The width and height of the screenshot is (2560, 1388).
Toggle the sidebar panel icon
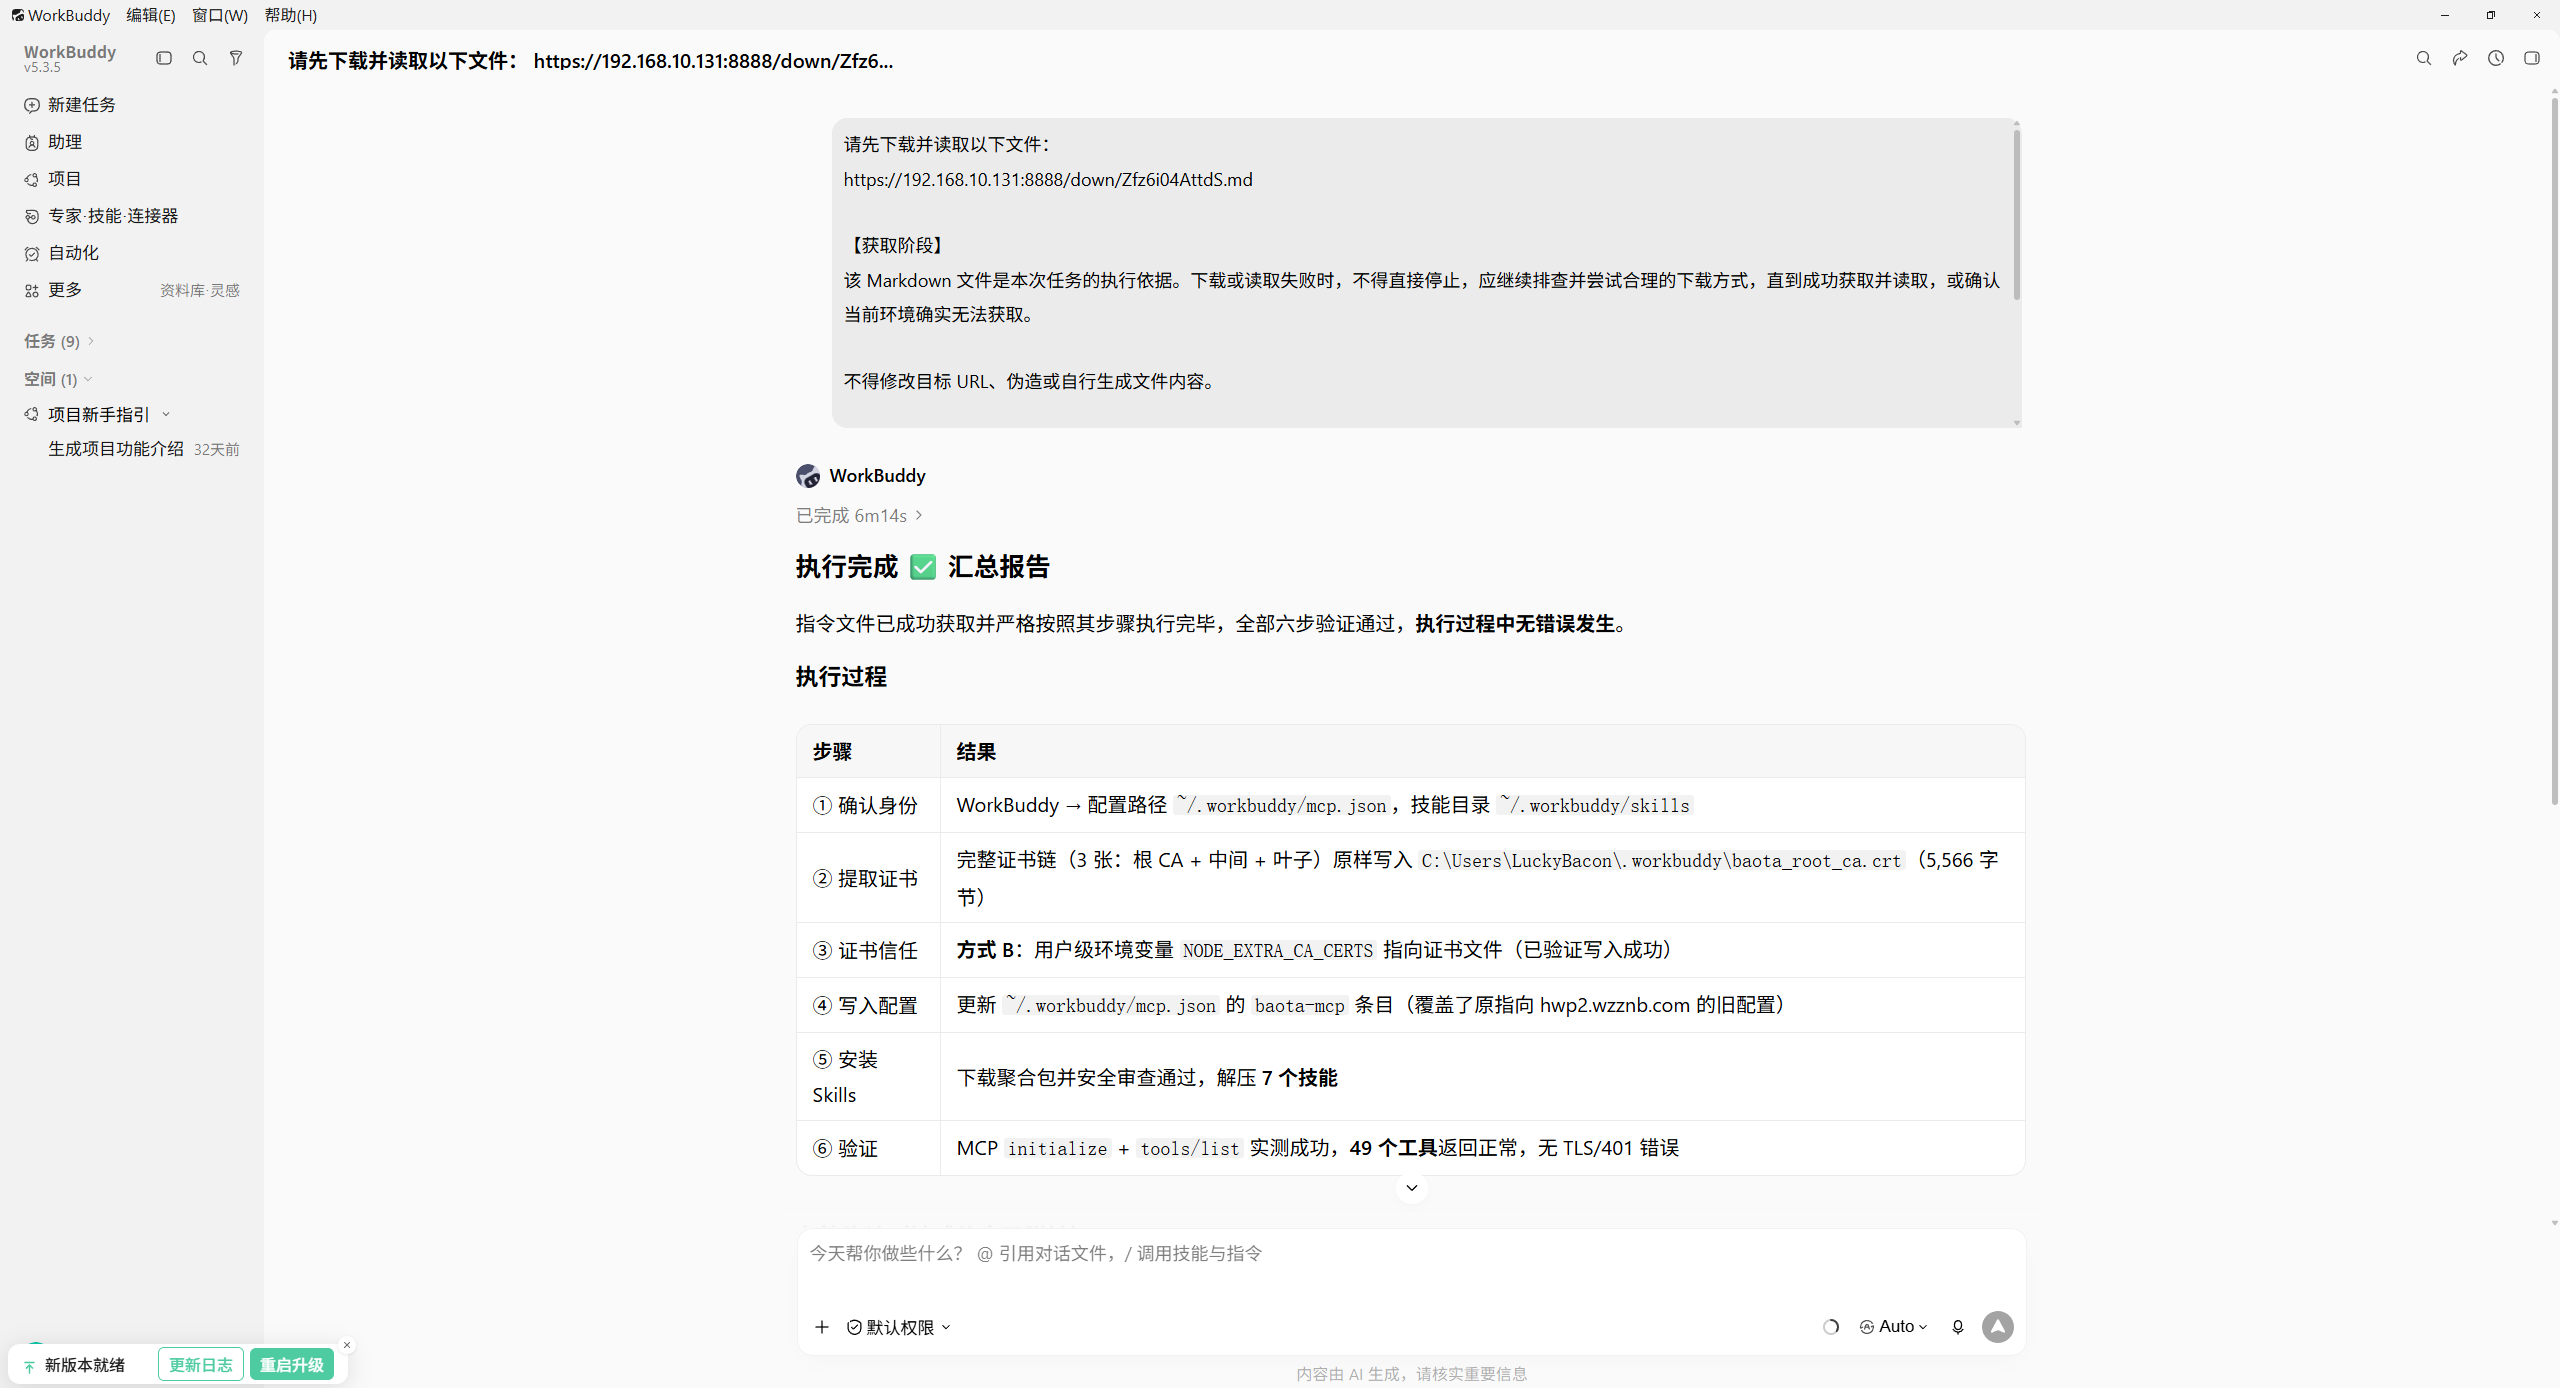point(164,58)
